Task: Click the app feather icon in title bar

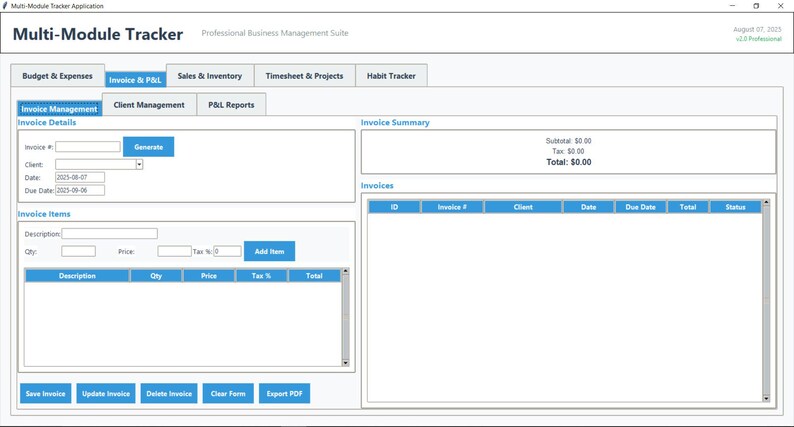Action: 5,6
